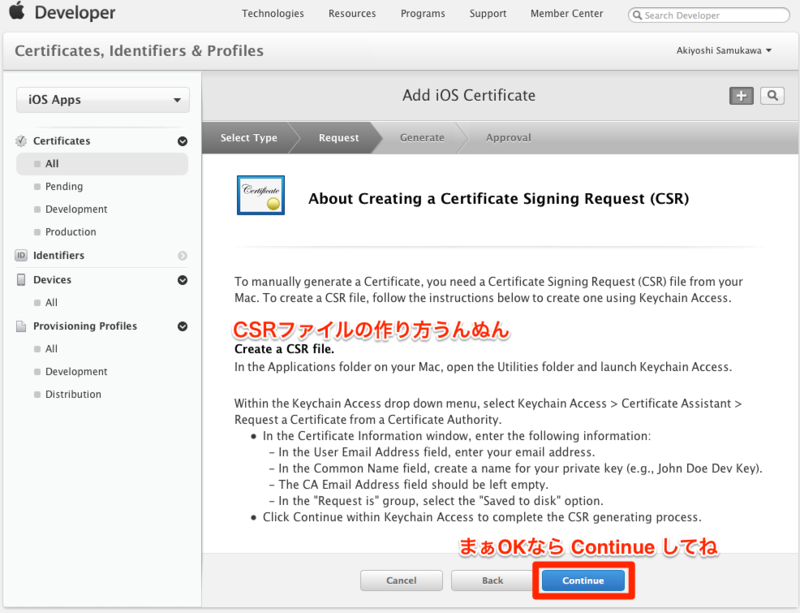The width and height of the screenshot is (800, 613).
Task: Click the search magnifier in the Search Developer box
Action: click(637, 15)
